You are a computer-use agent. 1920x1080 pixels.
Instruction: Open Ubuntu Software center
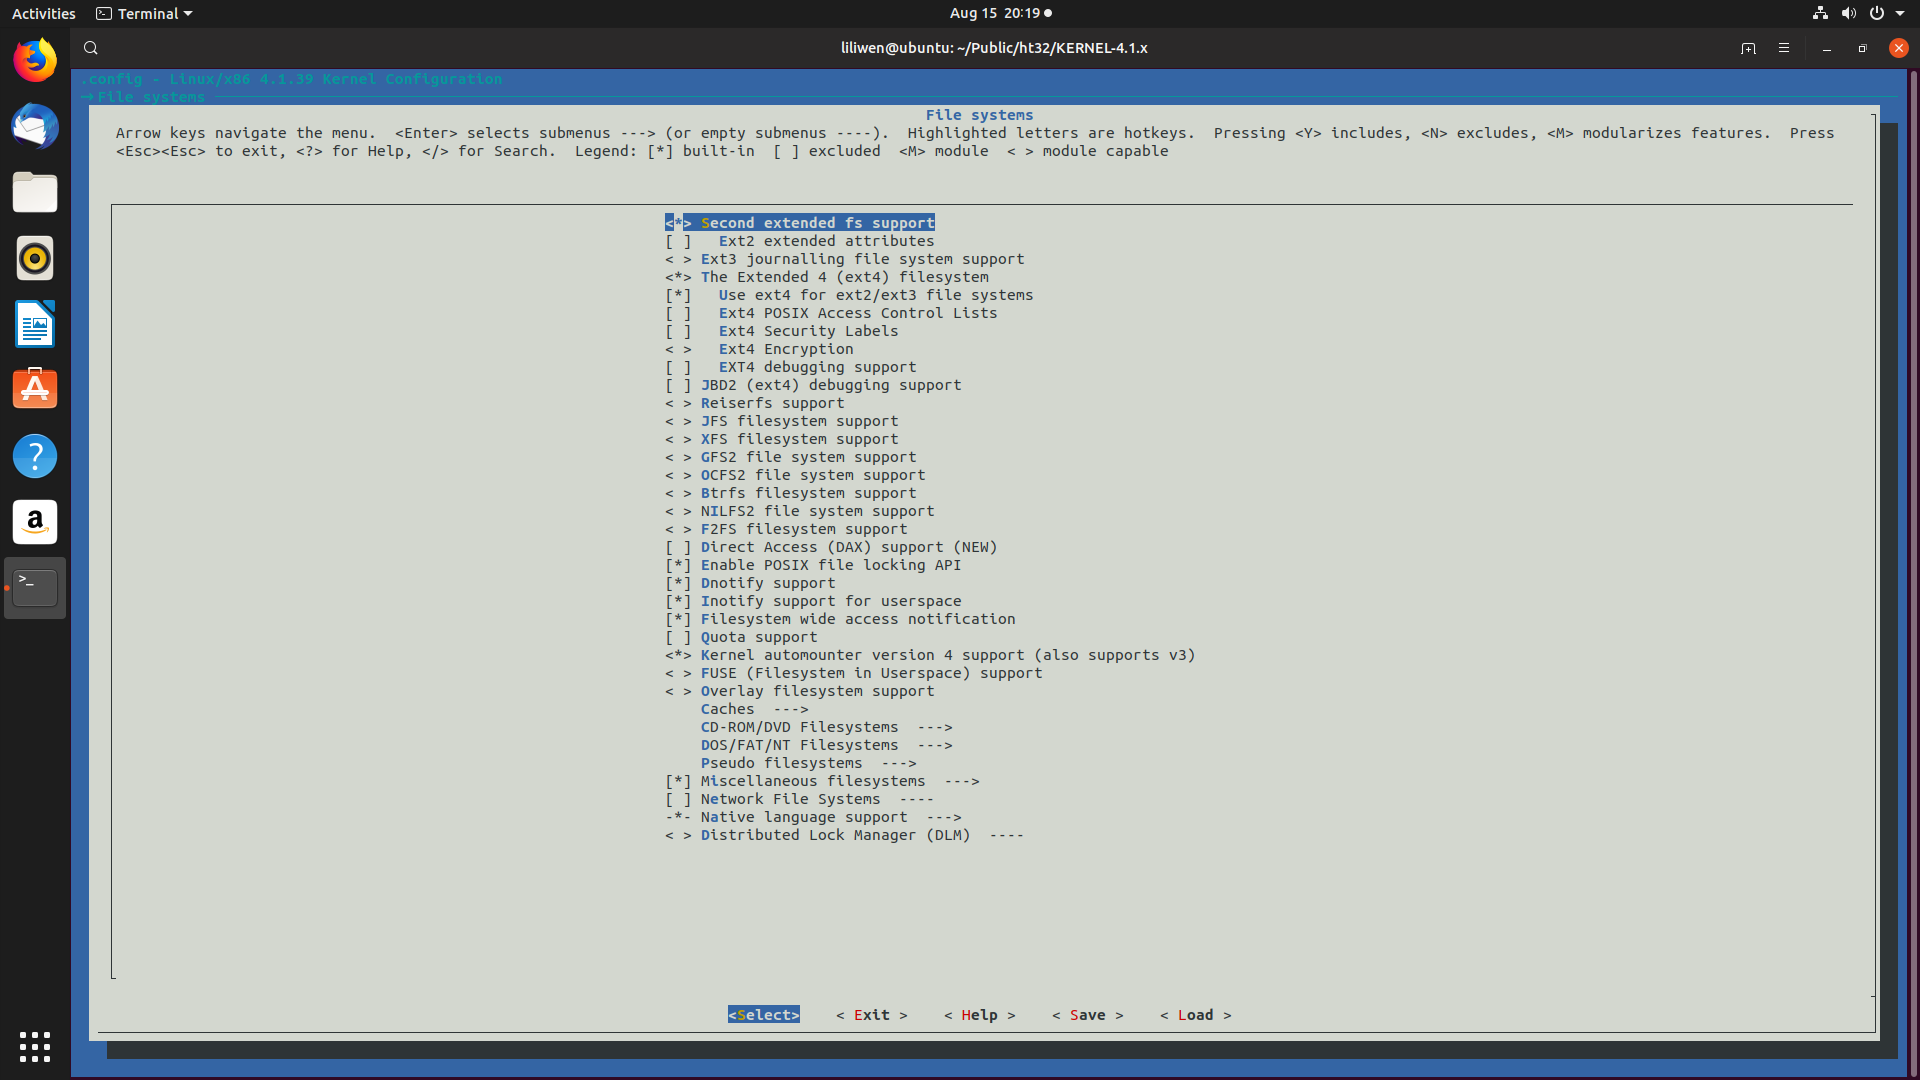coord(35,390)
